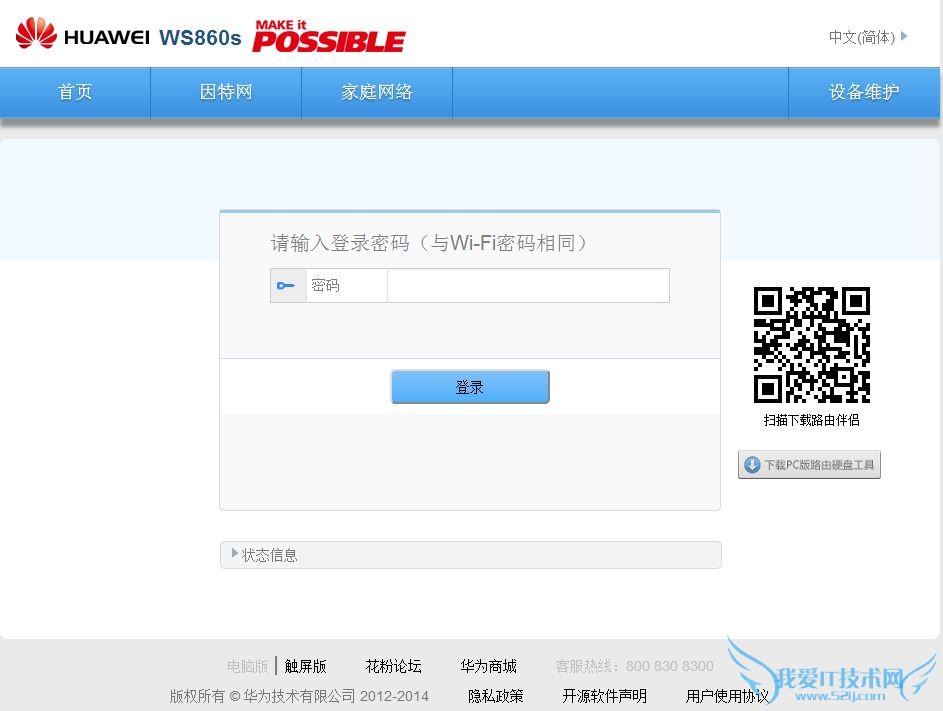Viewport: 943px width, 711px height.
Task: Open the 隐私政策 link
Action: click(x=496, y=696)
